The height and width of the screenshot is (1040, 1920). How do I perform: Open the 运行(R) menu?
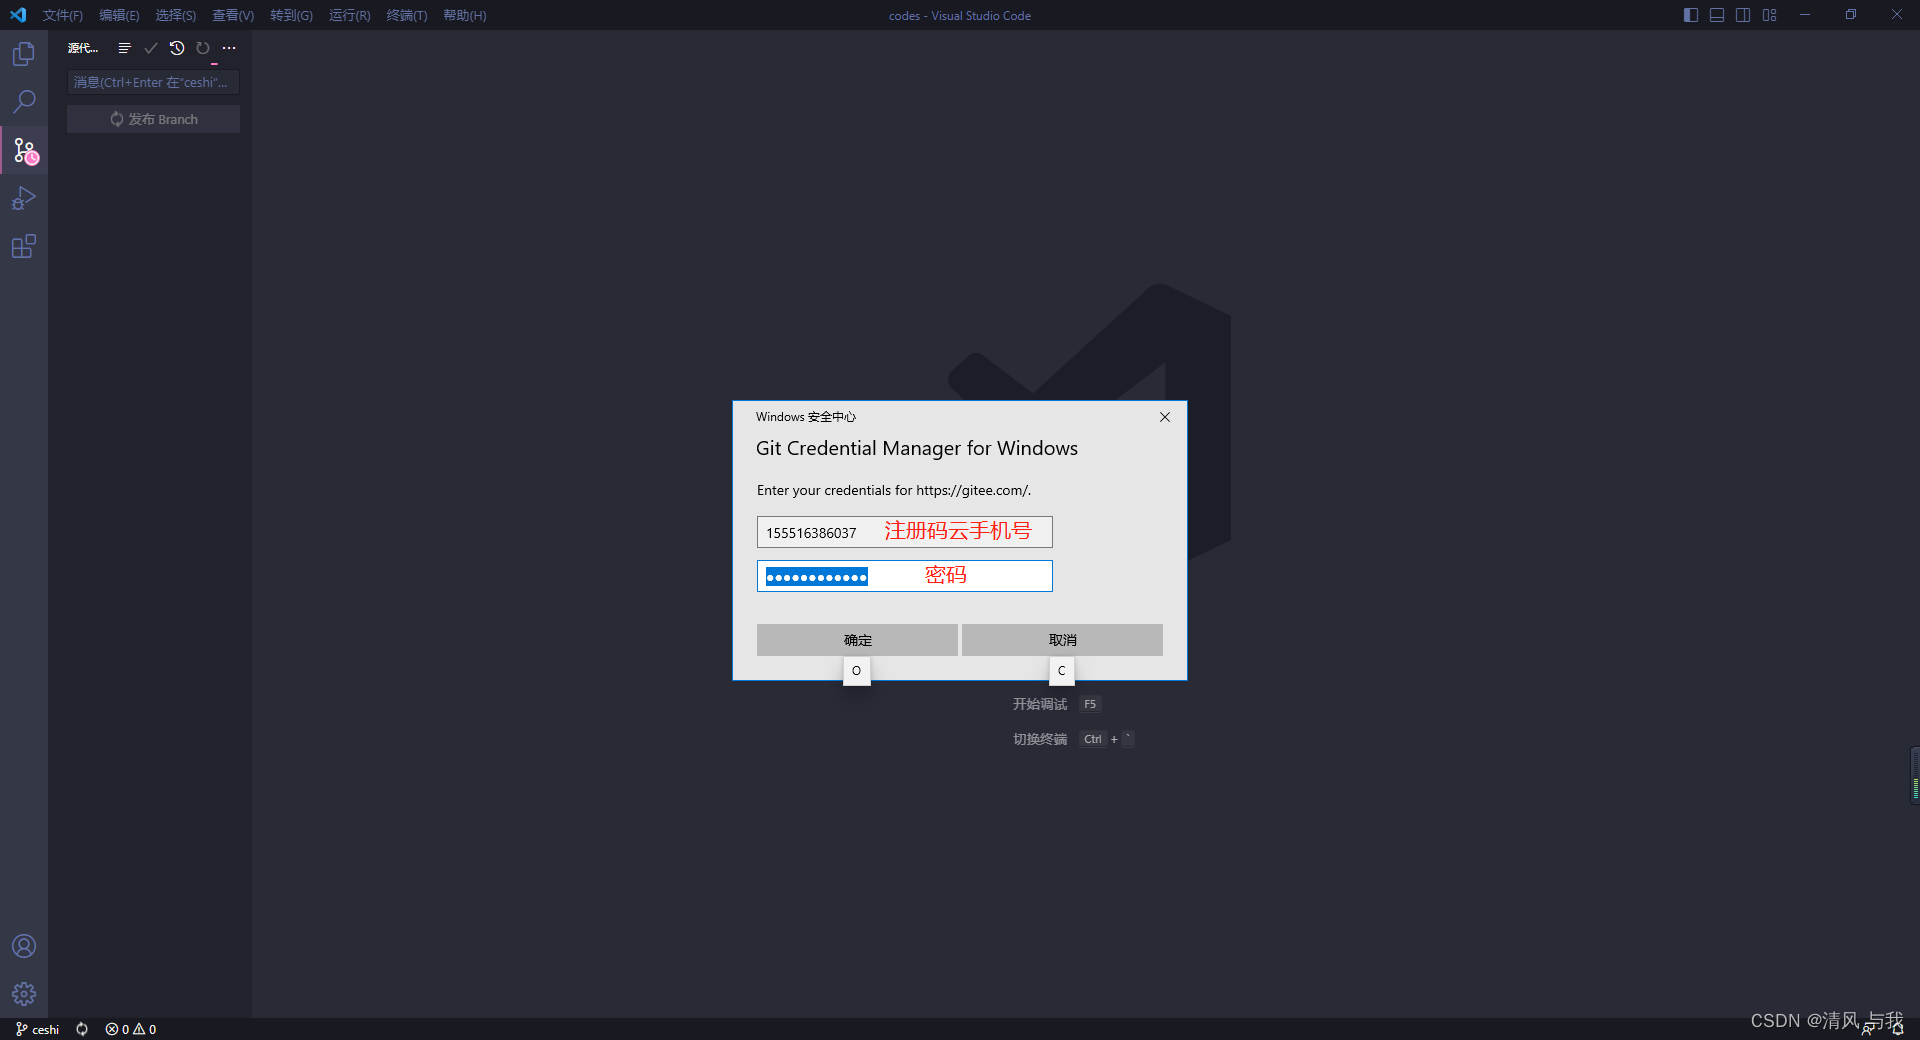(350, 15)
